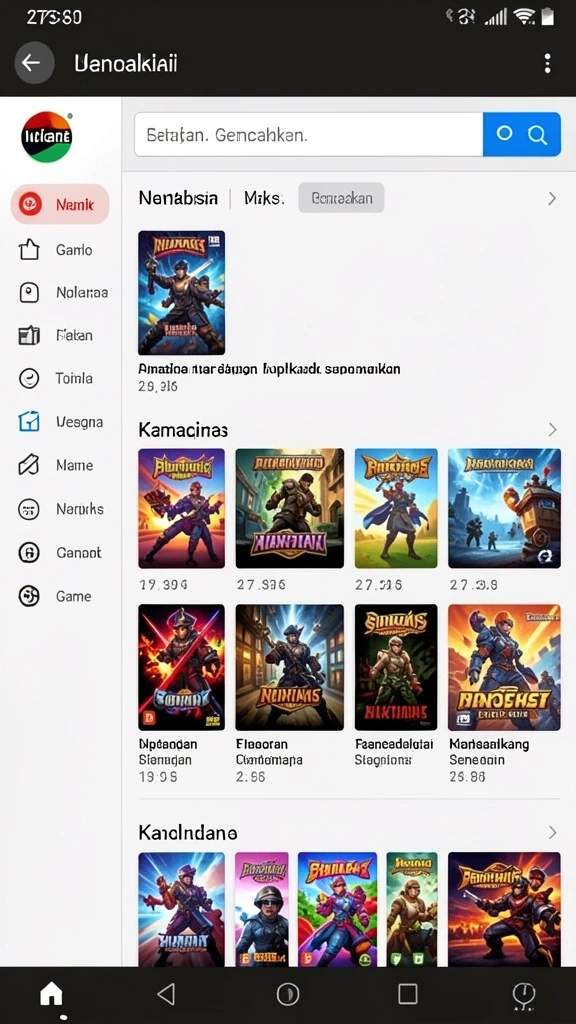Open the game cover priced 27.936
The width and height of the screenshot is (576, 1024).
(289, 508)
